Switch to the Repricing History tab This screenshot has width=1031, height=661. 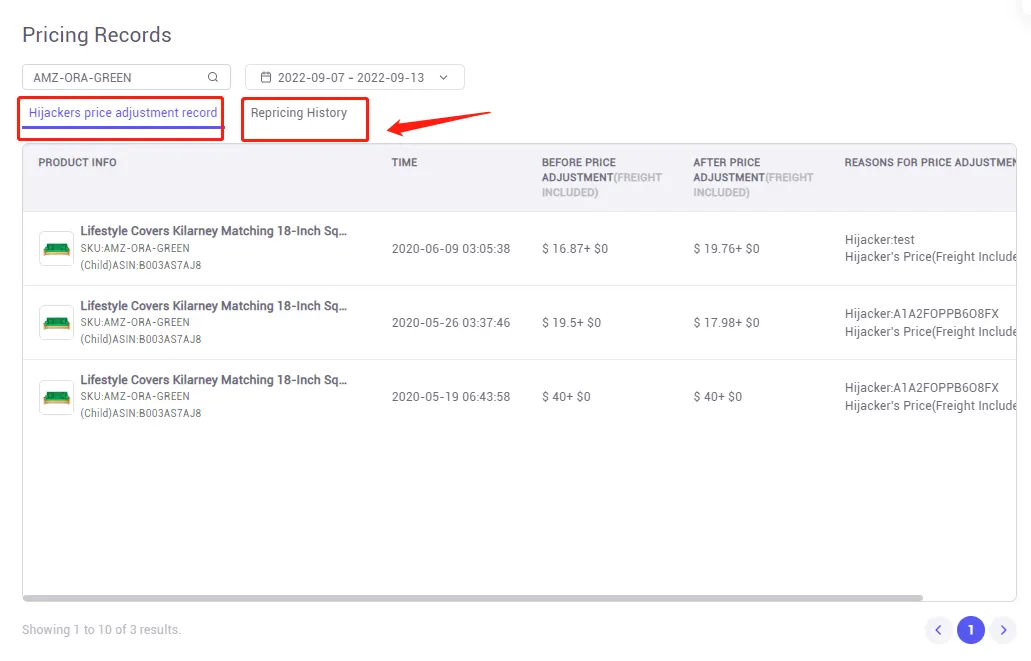tap(304, 118)
